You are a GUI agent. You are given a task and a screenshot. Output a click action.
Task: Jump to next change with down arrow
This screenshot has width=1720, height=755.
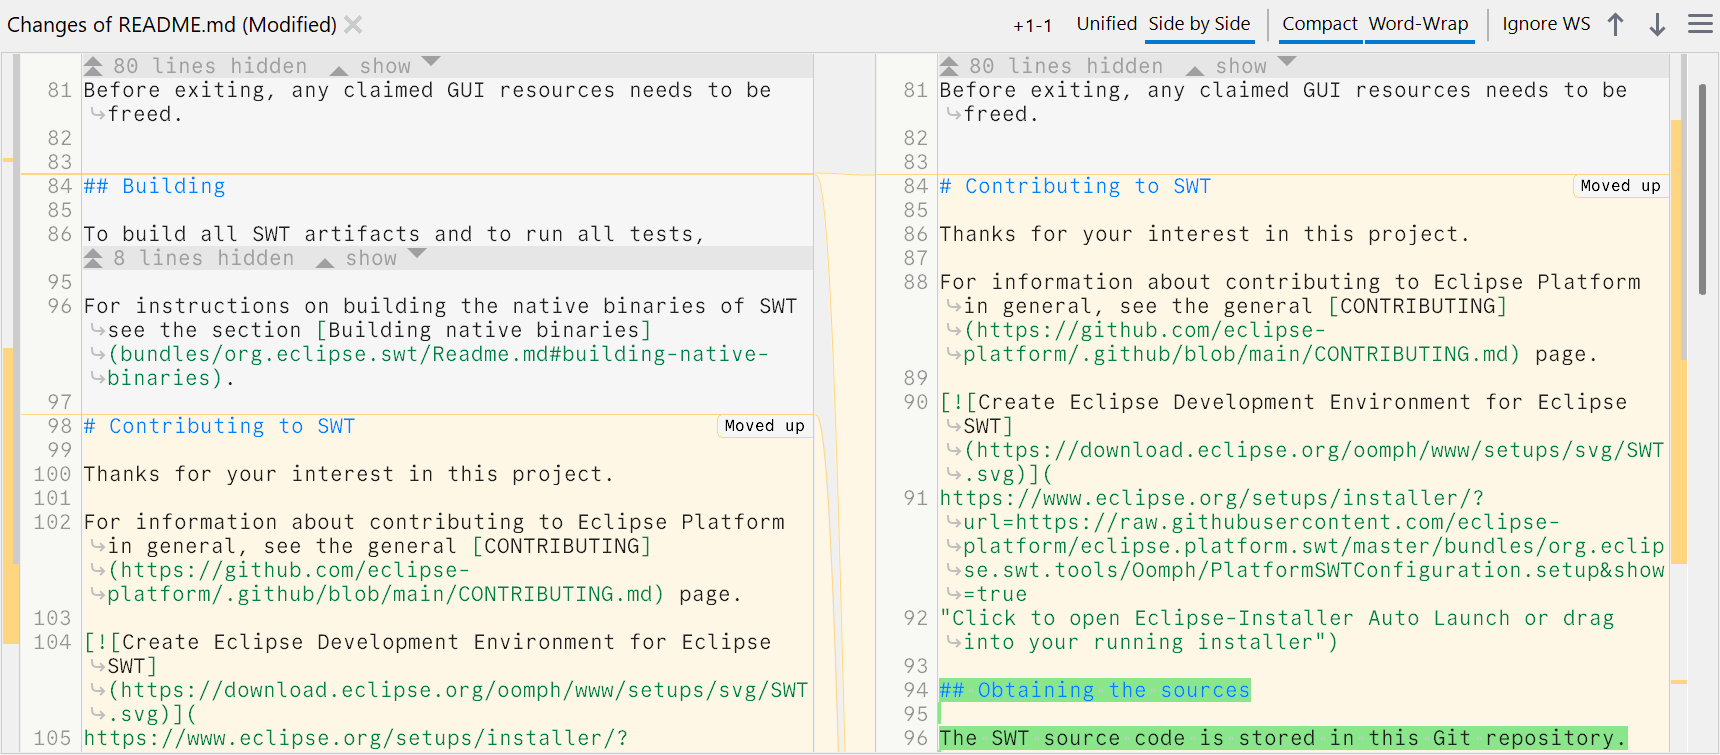point(1657,24)
